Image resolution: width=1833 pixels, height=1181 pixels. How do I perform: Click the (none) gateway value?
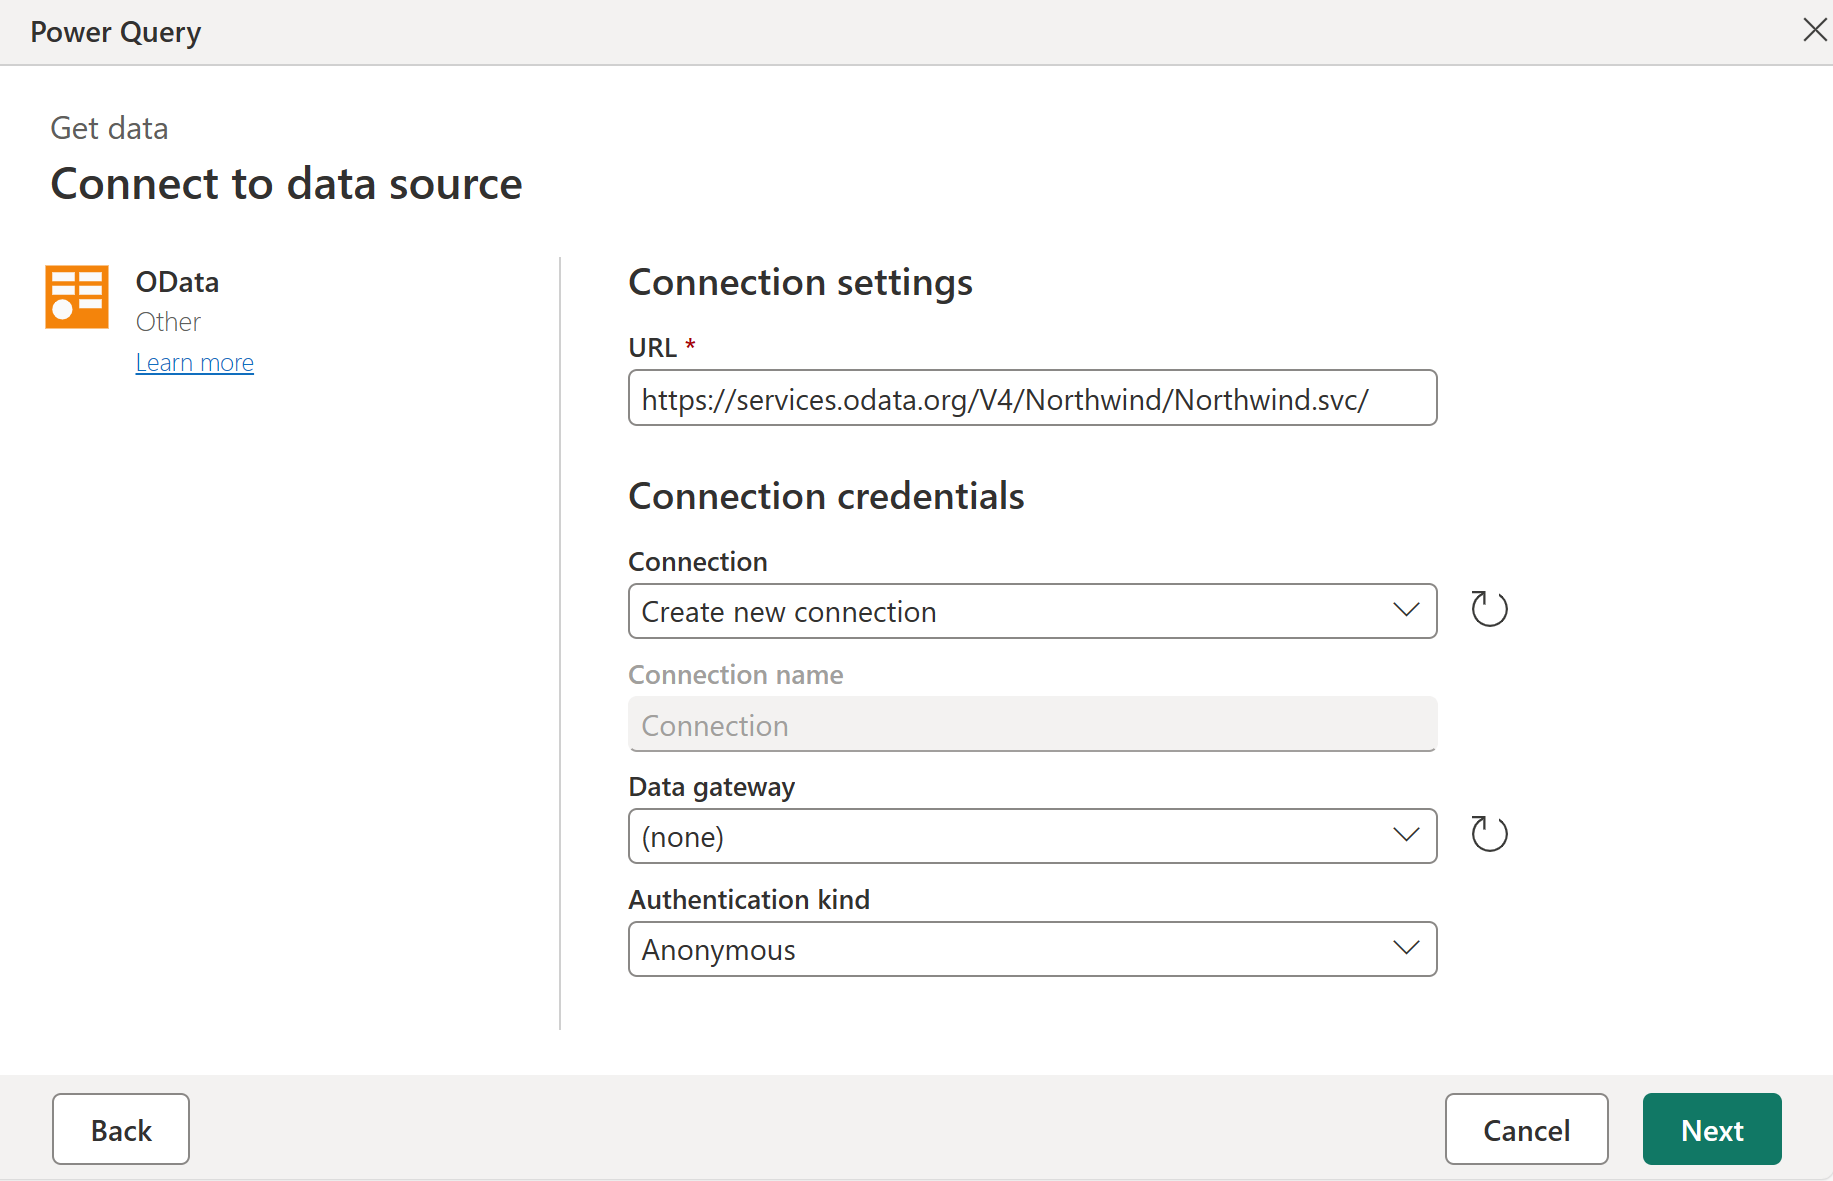tap(683, 837)
